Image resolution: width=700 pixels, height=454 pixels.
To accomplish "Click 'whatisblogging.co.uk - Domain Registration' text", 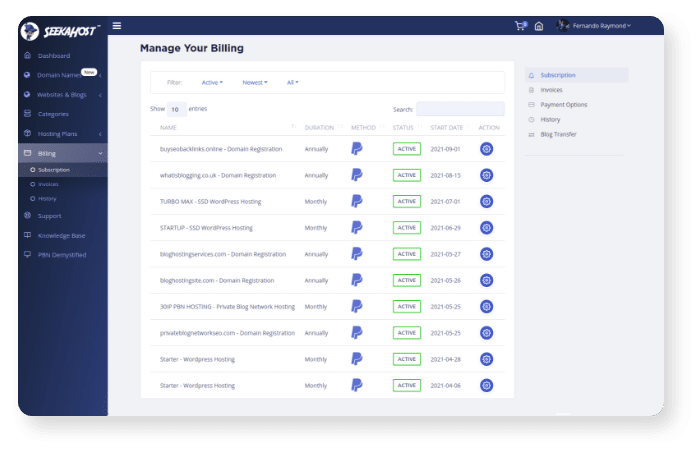I will coord(218,175).
